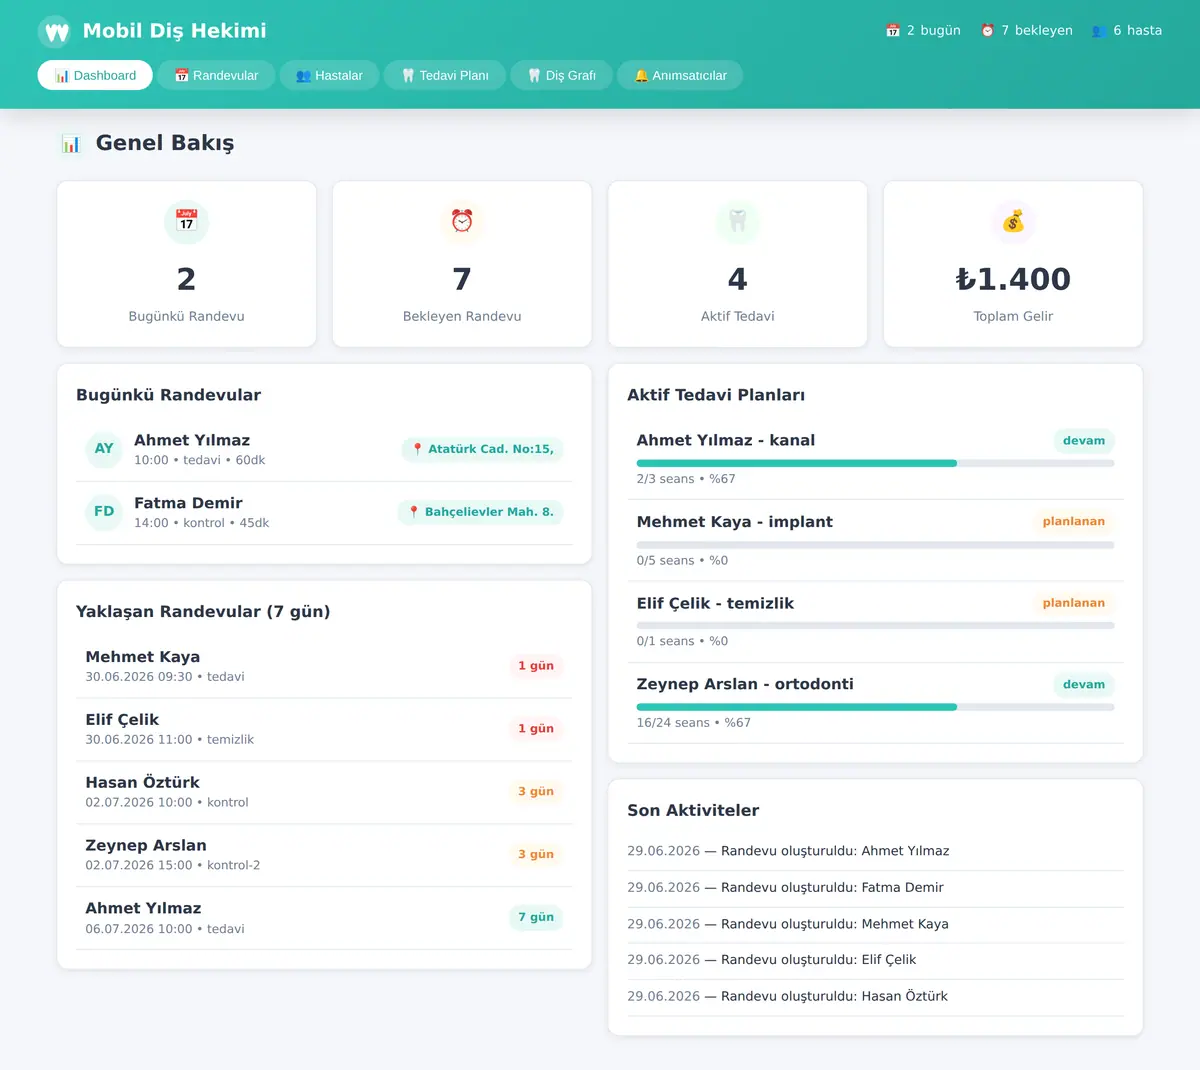This screenshot has width=1200, height=1070.
Task: Select the Hasan Öztürk upcoming appointment name
Action: click(143, 783)
